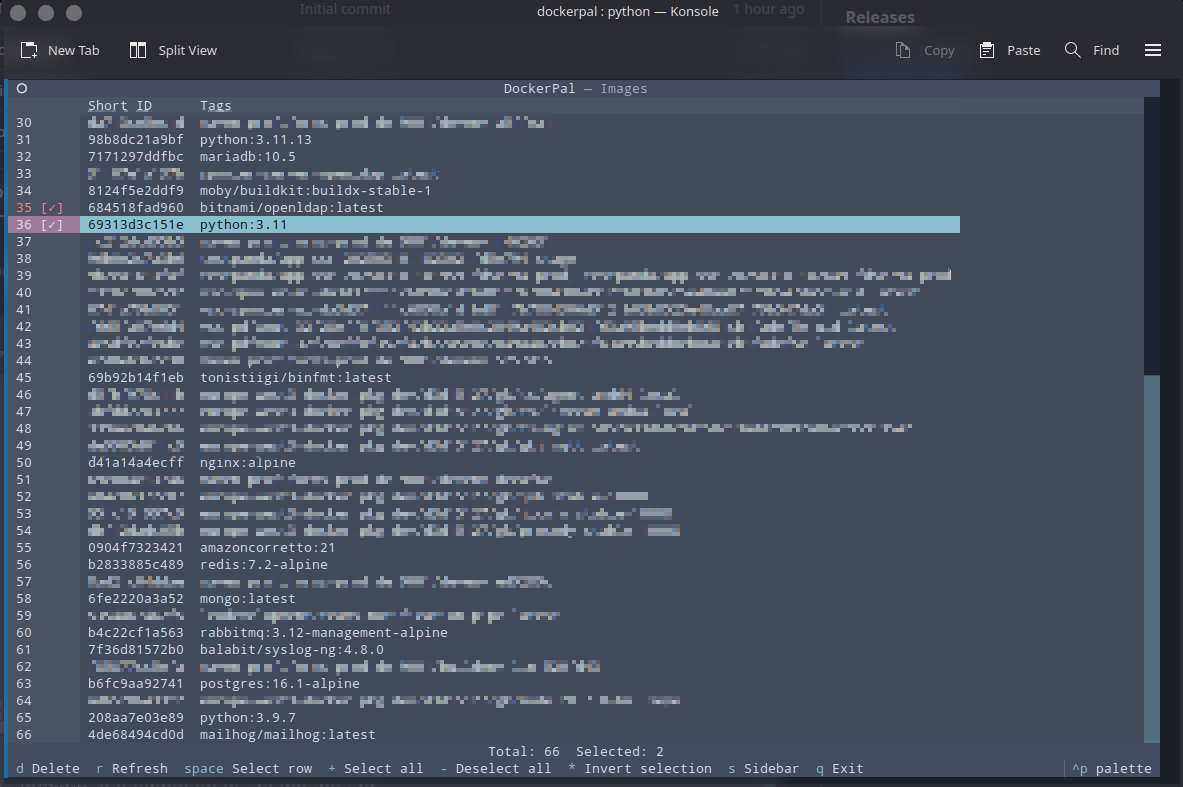Select the highlighted python:3.11 row

[484, 225]
